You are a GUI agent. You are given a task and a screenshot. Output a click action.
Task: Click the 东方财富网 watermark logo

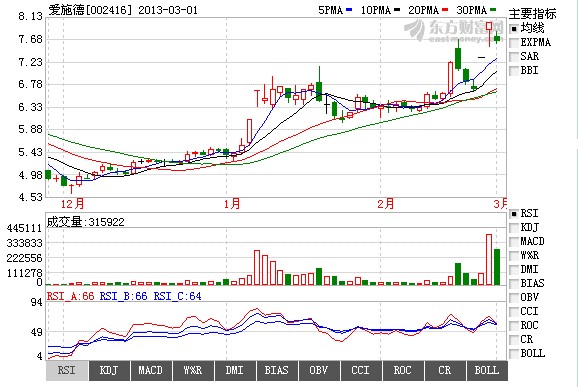click(453, 30)
